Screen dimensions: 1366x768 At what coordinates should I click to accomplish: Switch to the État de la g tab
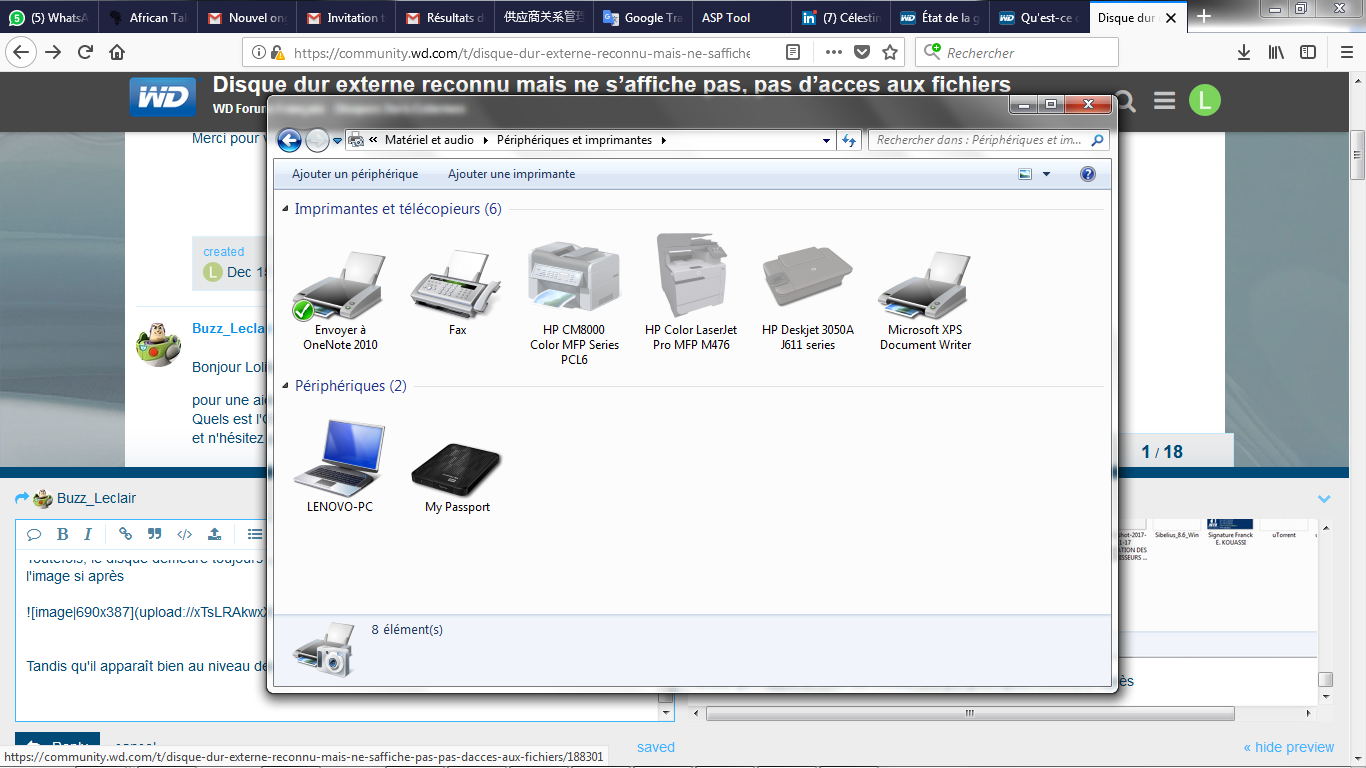pyautogui.click(x=941, y=17)
